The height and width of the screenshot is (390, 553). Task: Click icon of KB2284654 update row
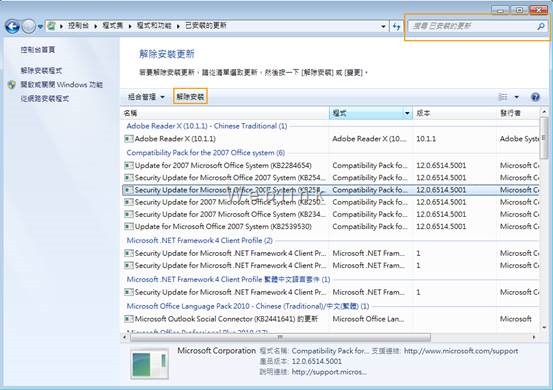[129, 165]
